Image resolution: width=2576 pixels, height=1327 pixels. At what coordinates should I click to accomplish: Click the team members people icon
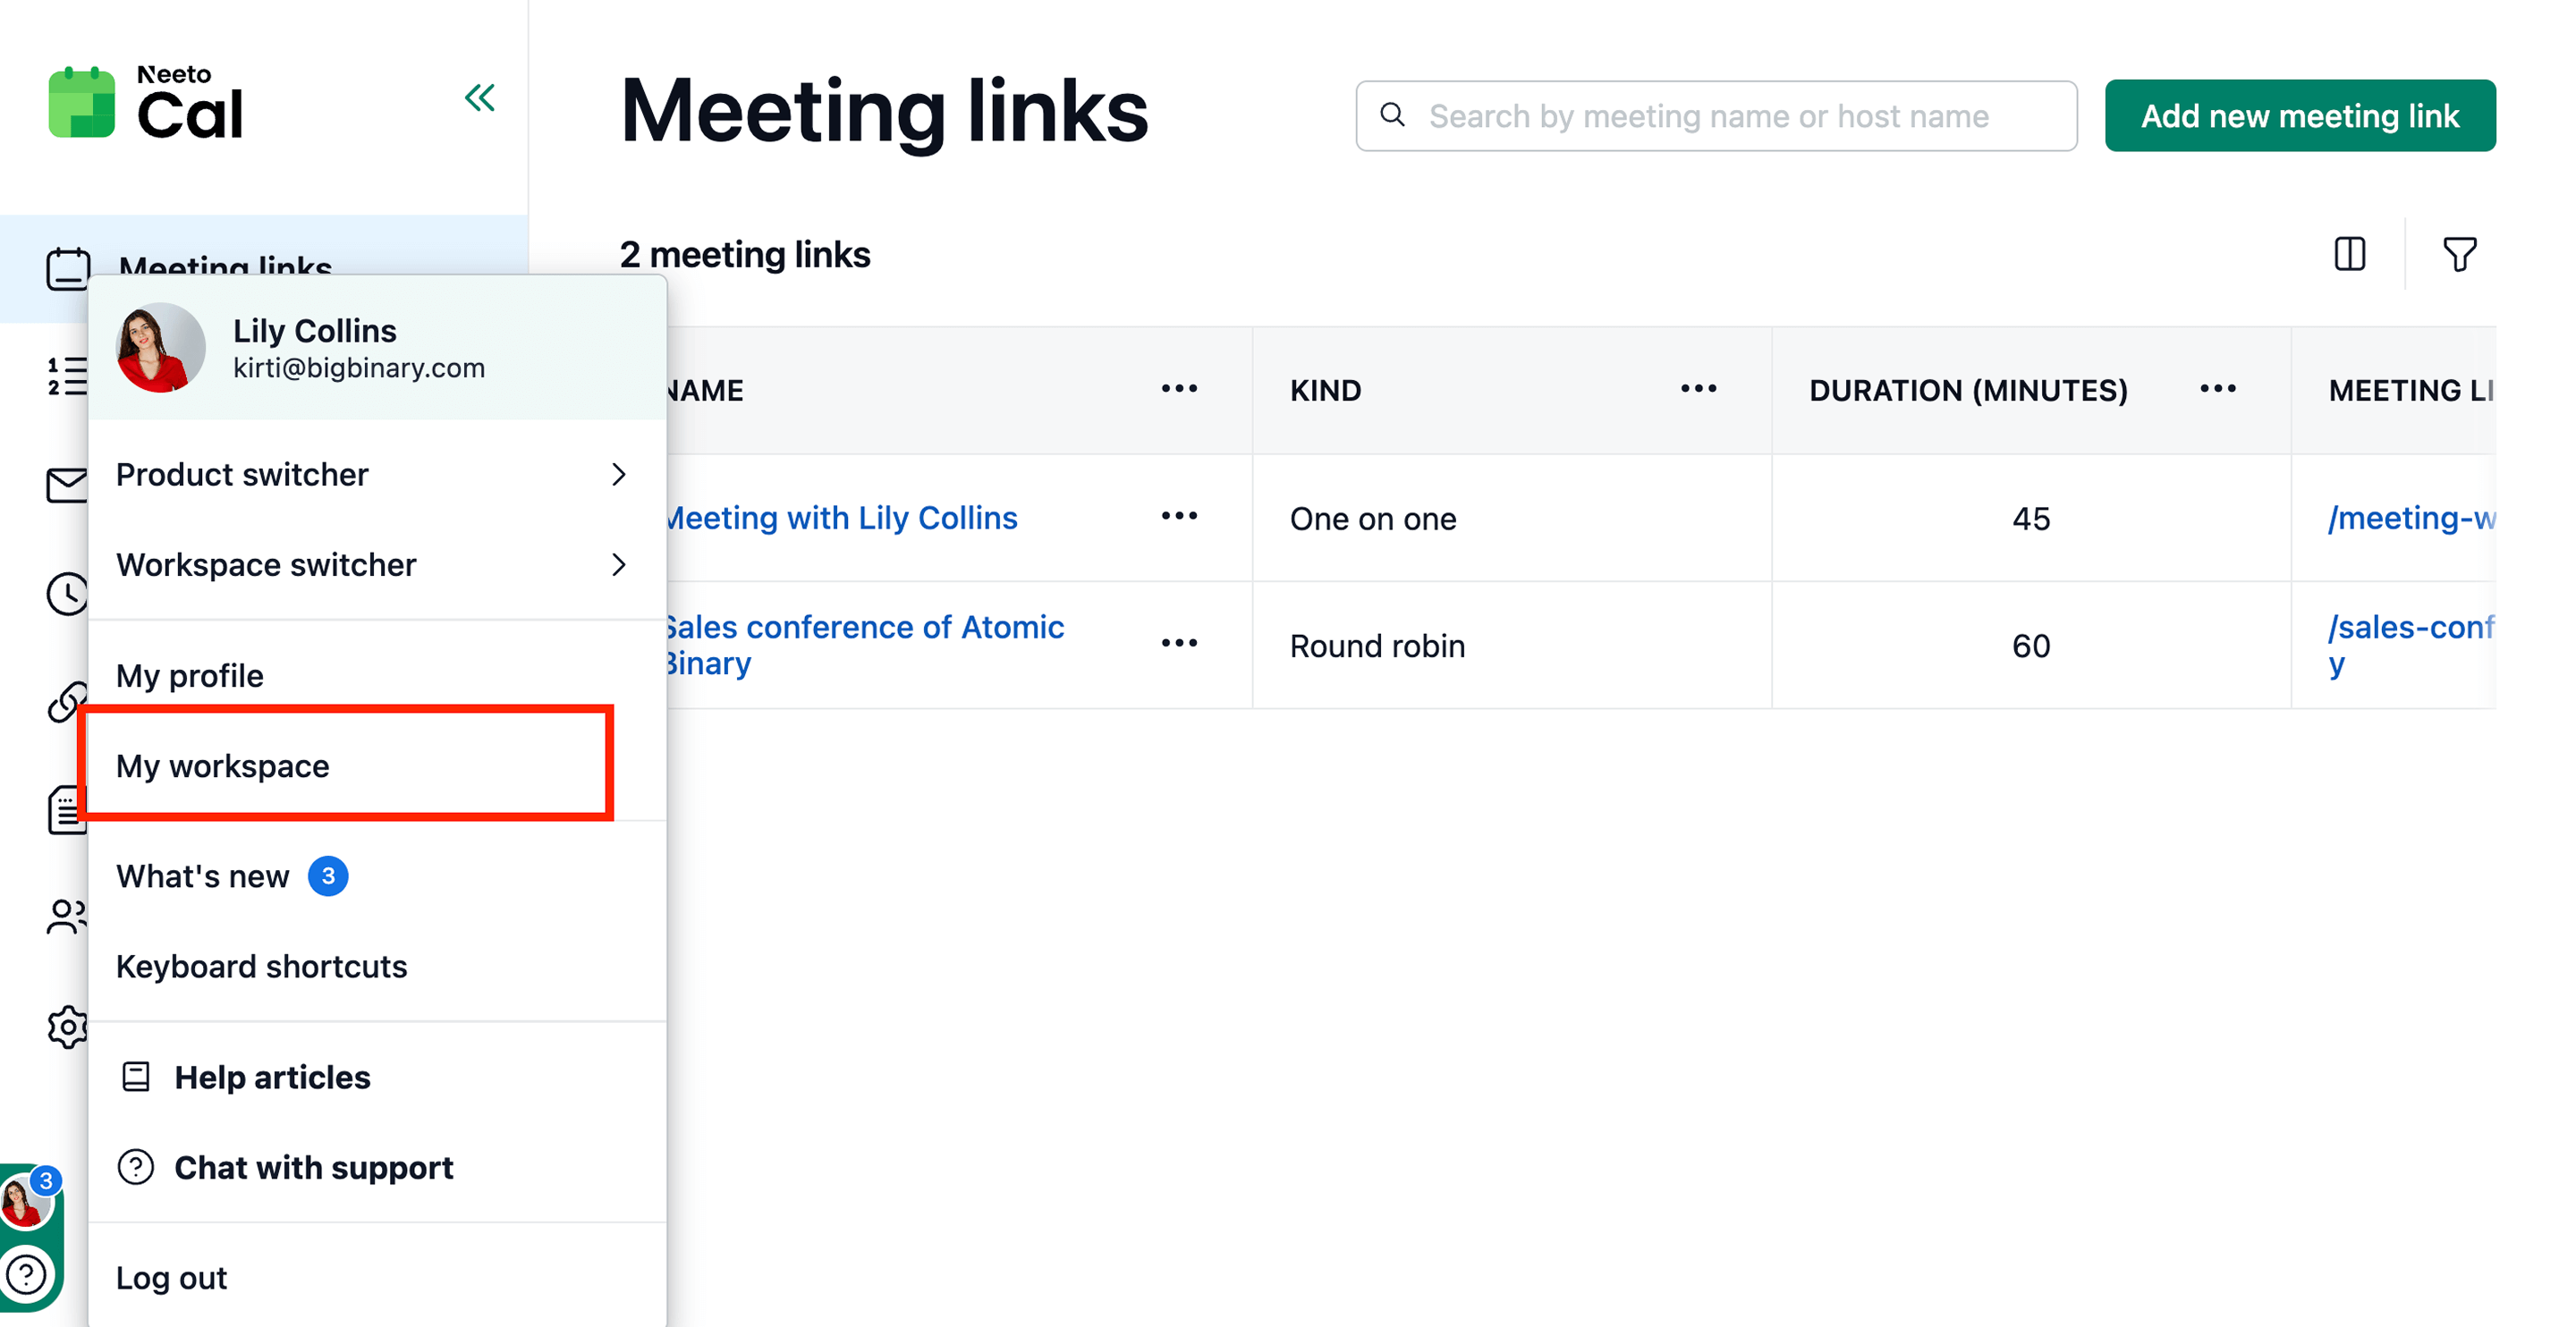(66, 916)
